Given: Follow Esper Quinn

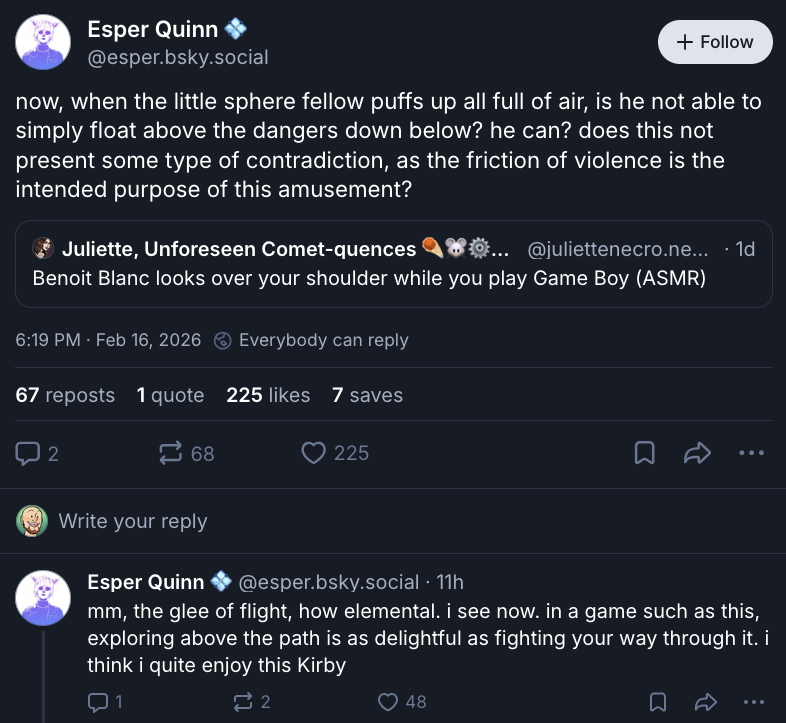Looking at the screenshot, I should point(715,42).
